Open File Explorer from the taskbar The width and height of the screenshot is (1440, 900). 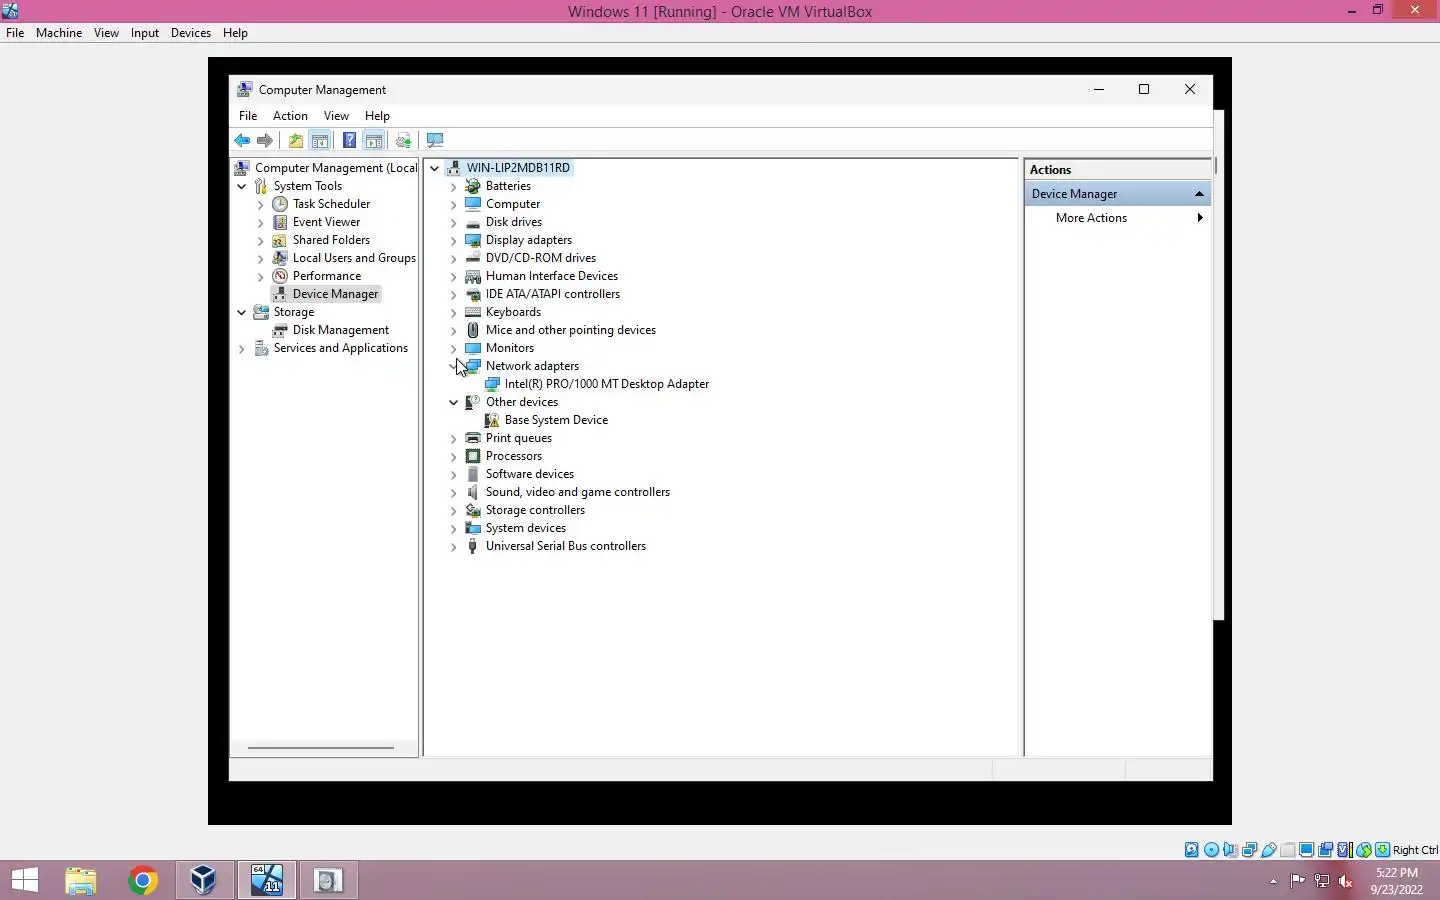(x=81, y=881)
